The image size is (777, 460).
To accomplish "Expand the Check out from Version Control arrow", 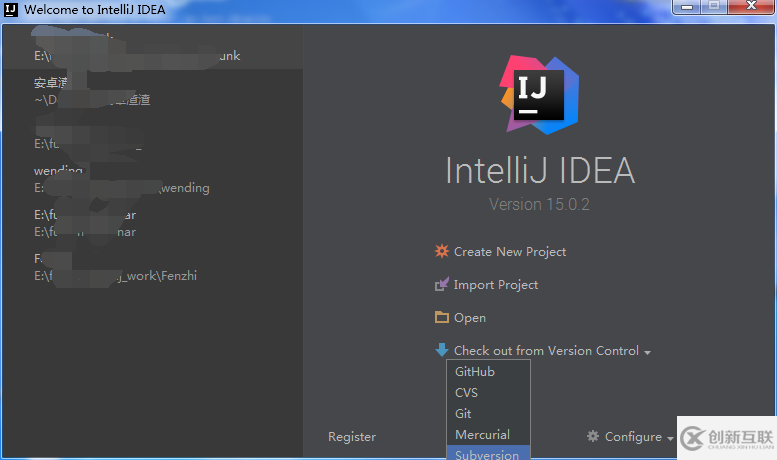I will [647, 352].
